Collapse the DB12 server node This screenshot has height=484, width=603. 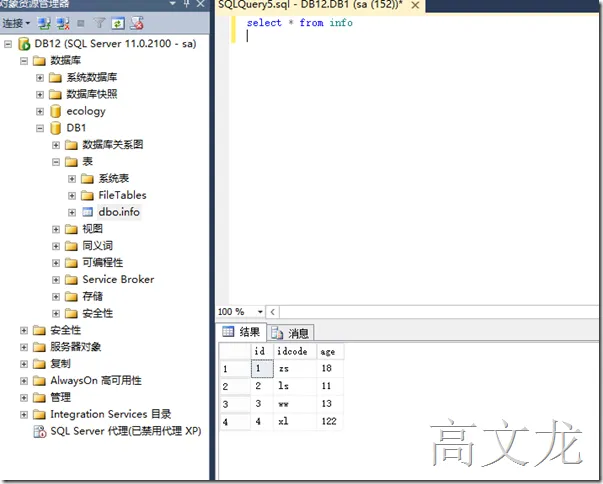[x=8, y=44]
